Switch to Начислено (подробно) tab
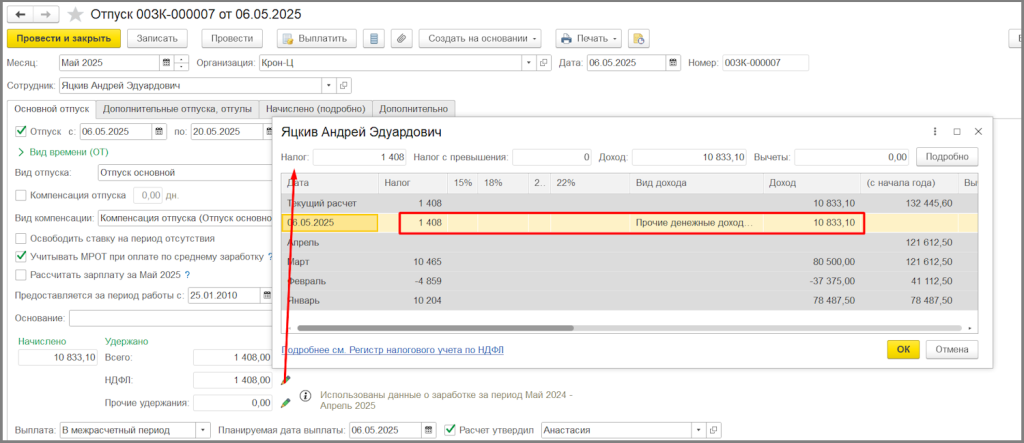 click(x=315, y=108)
